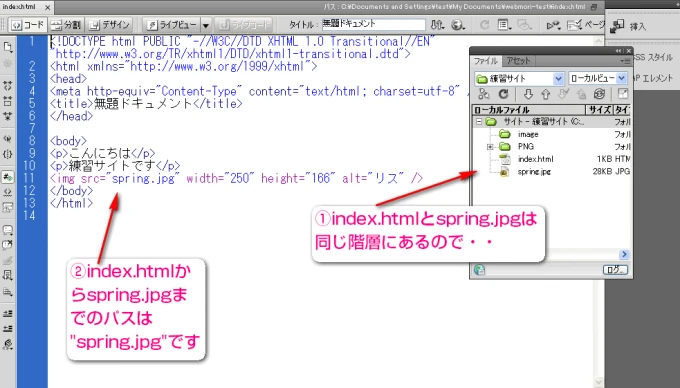680x388 pixels.
Task: Open the Open Documents list in coding toolbar
Action: (8, 47)
